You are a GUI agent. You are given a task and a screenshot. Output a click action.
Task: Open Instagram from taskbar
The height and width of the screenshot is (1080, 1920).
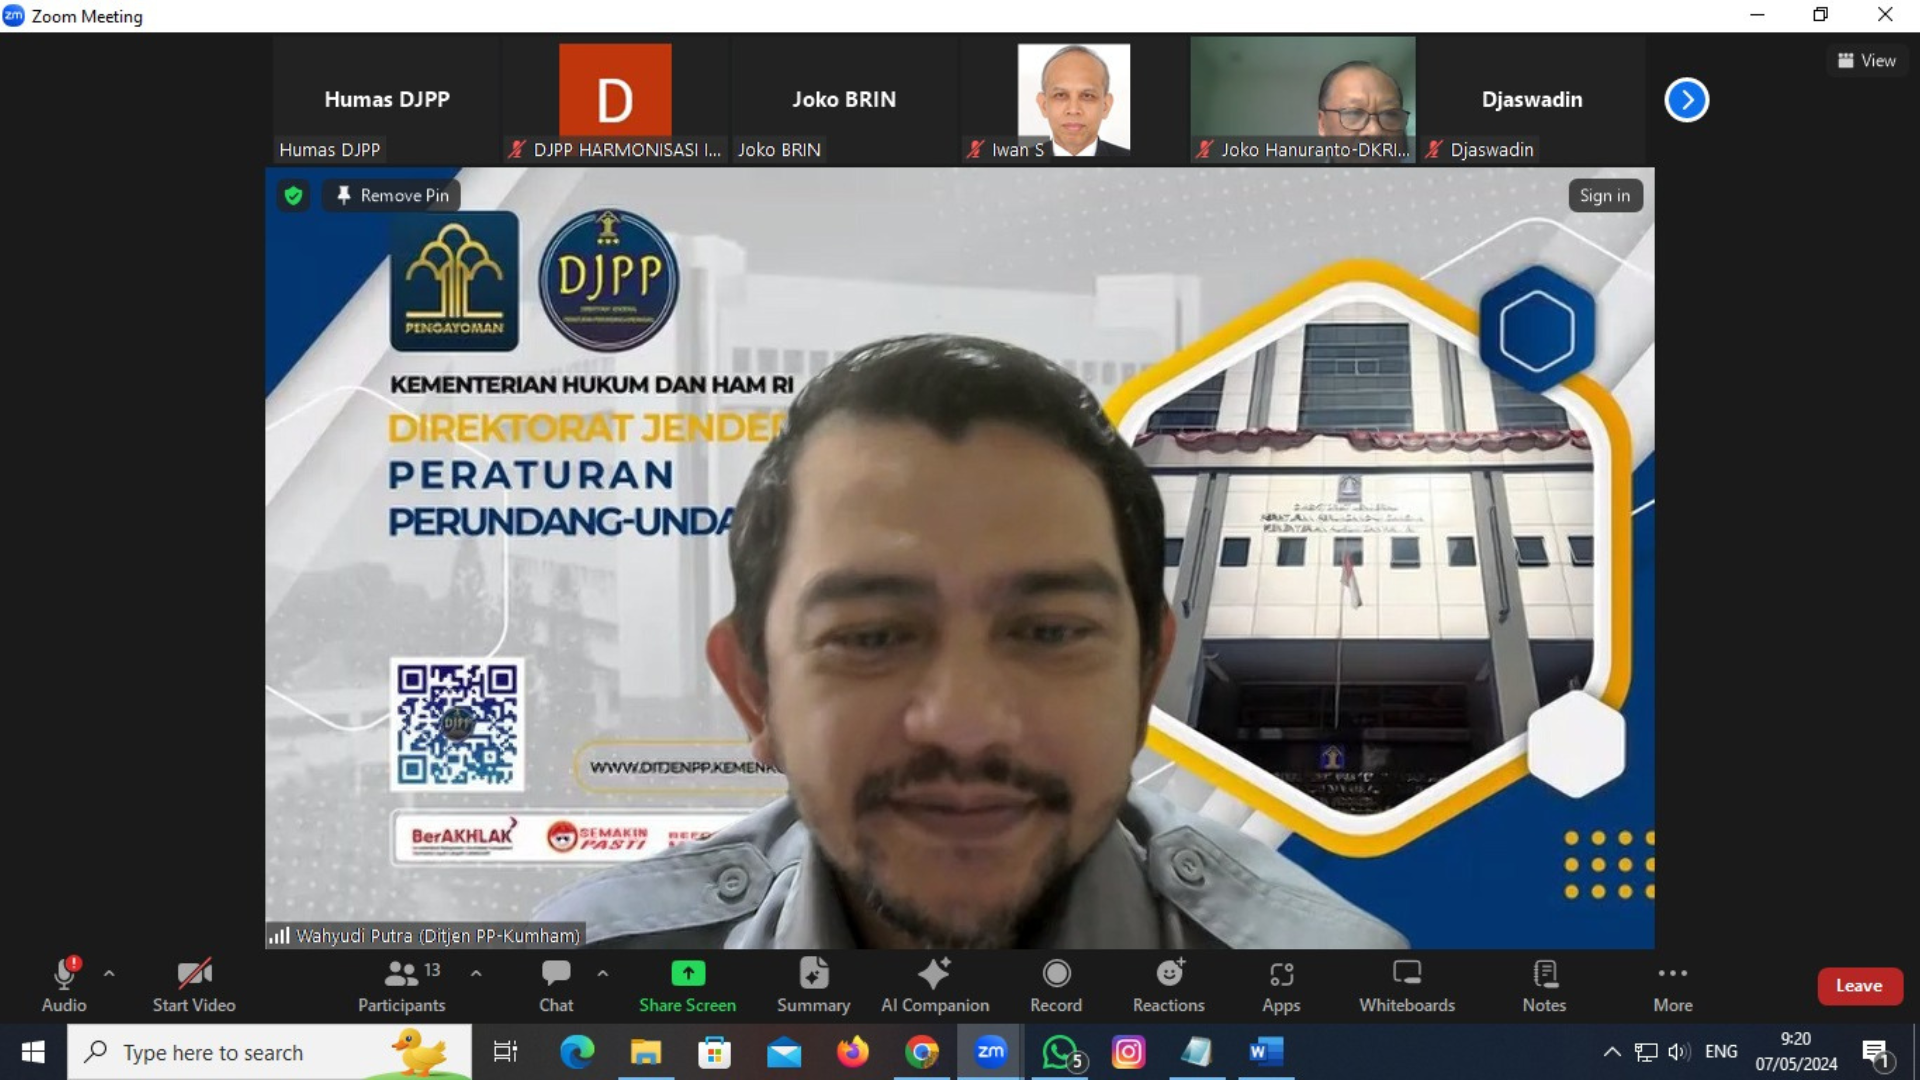pos(1129,1052)
